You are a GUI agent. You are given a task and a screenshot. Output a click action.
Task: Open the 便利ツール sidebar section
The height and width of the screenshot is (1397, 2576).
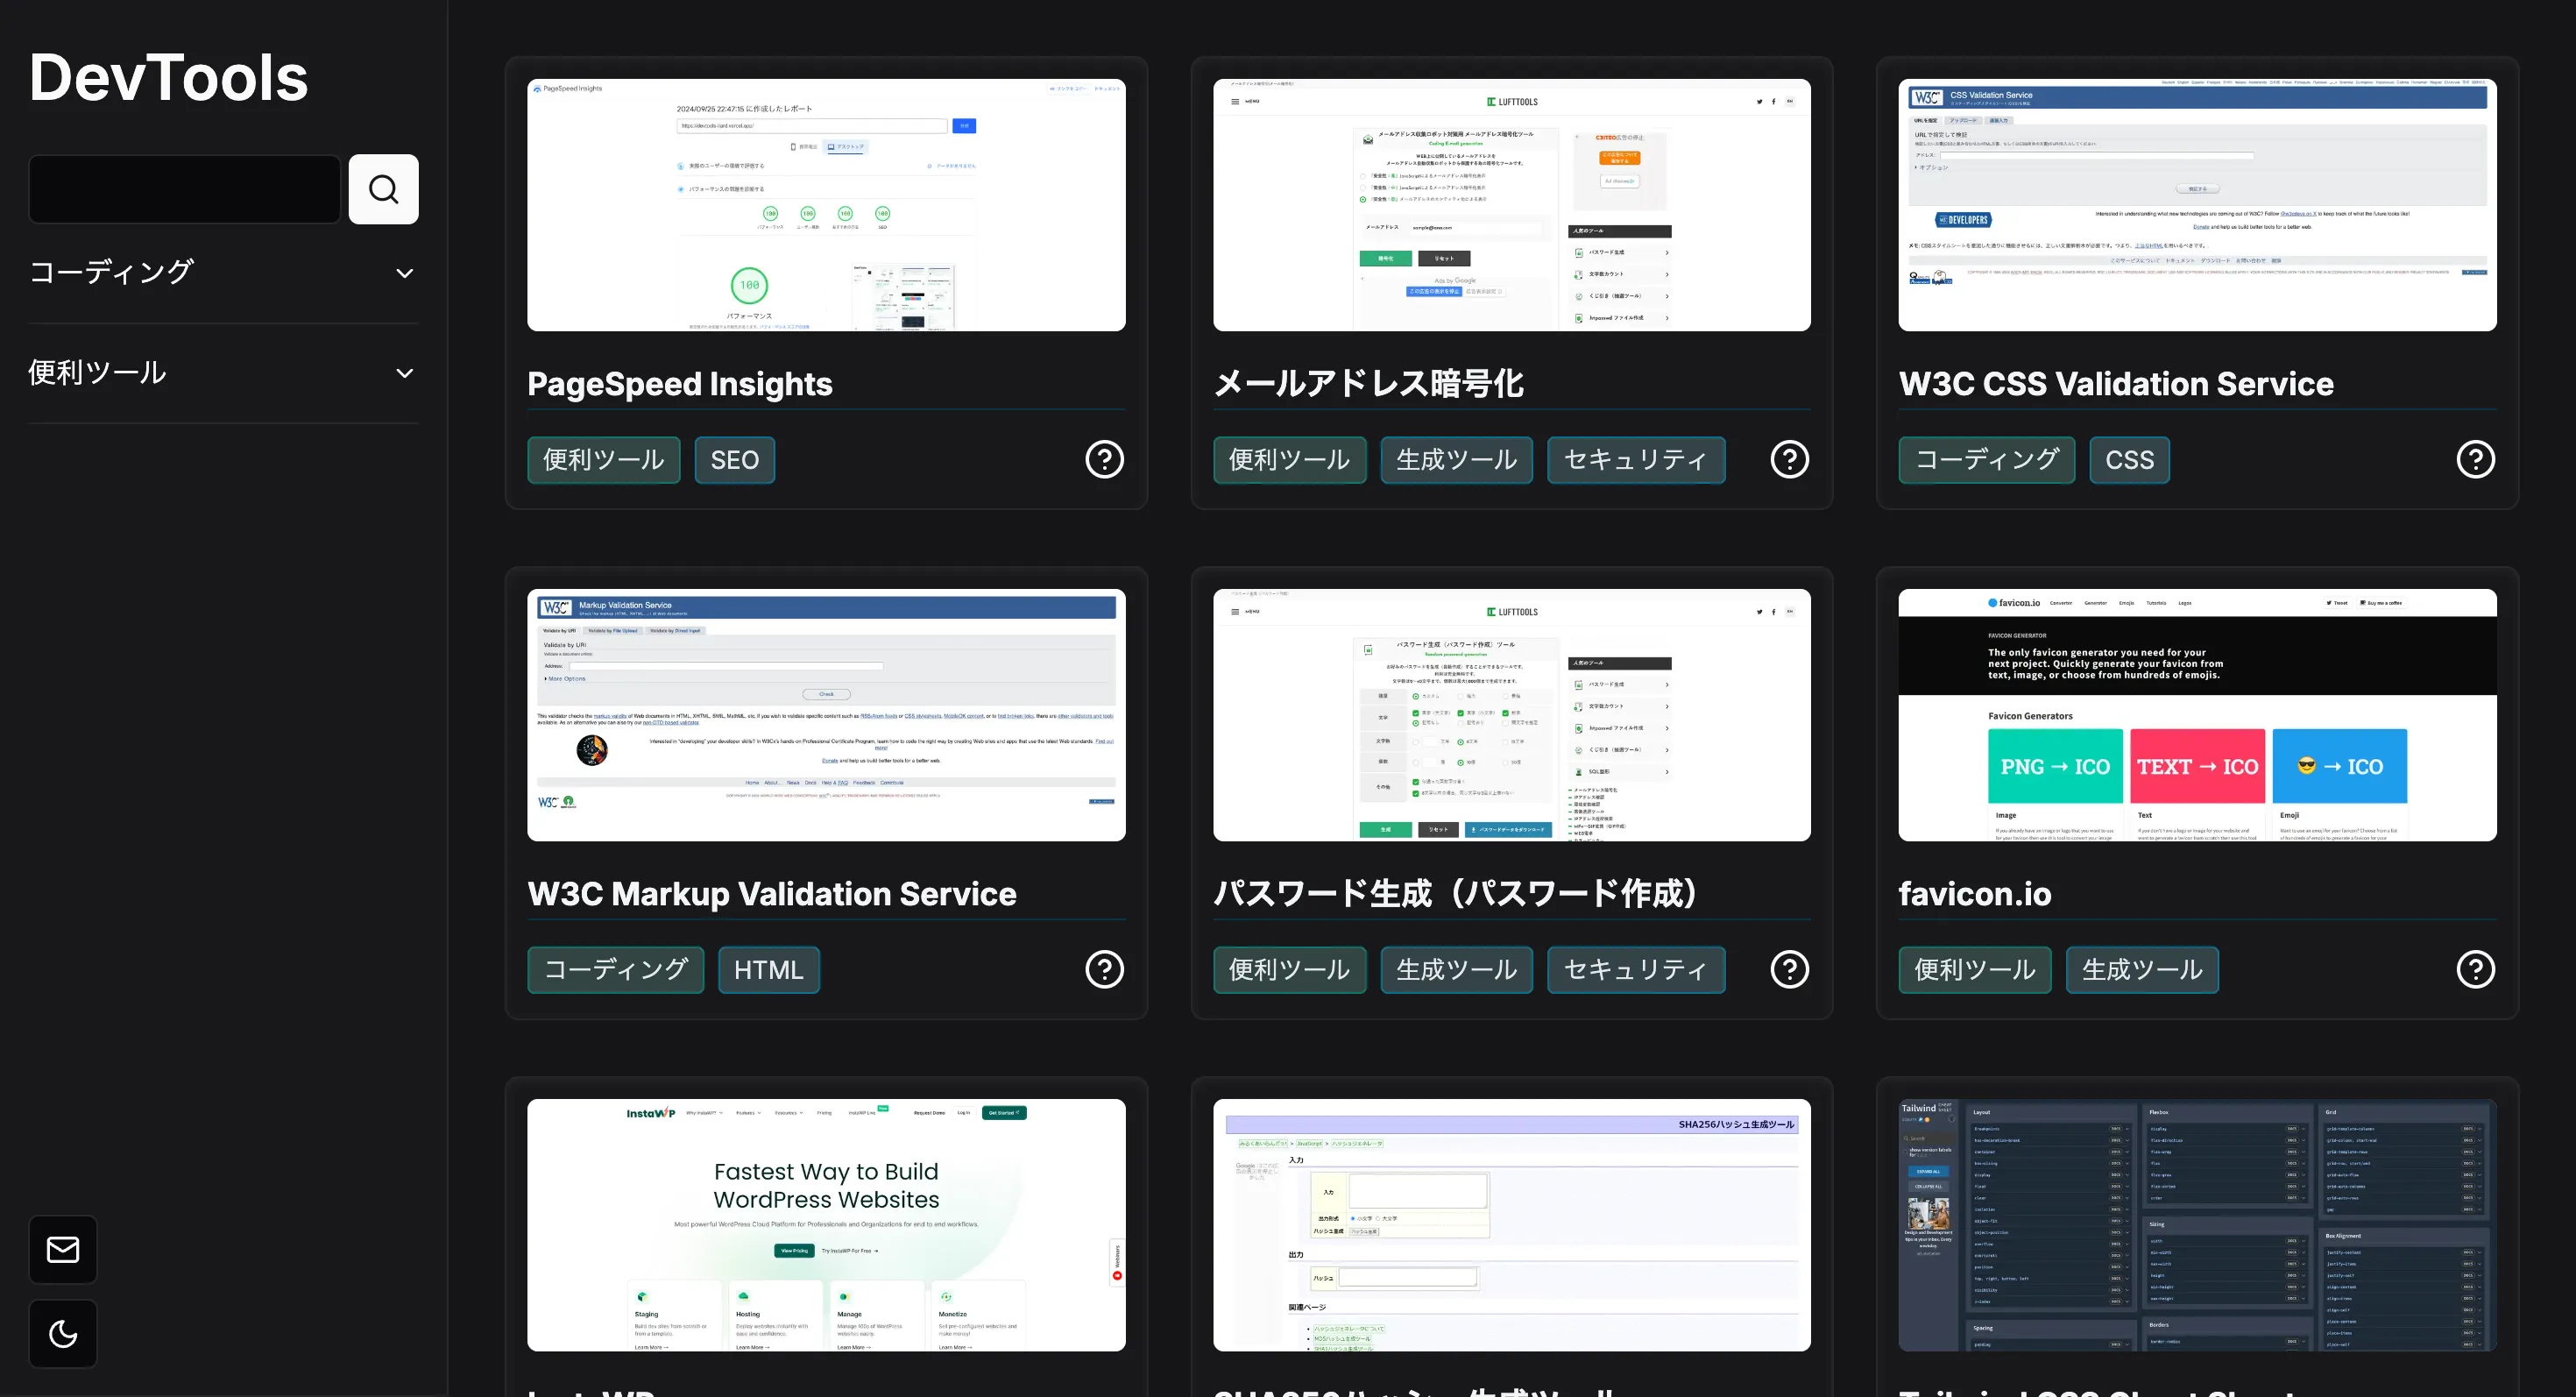click(x=223, y=373)
